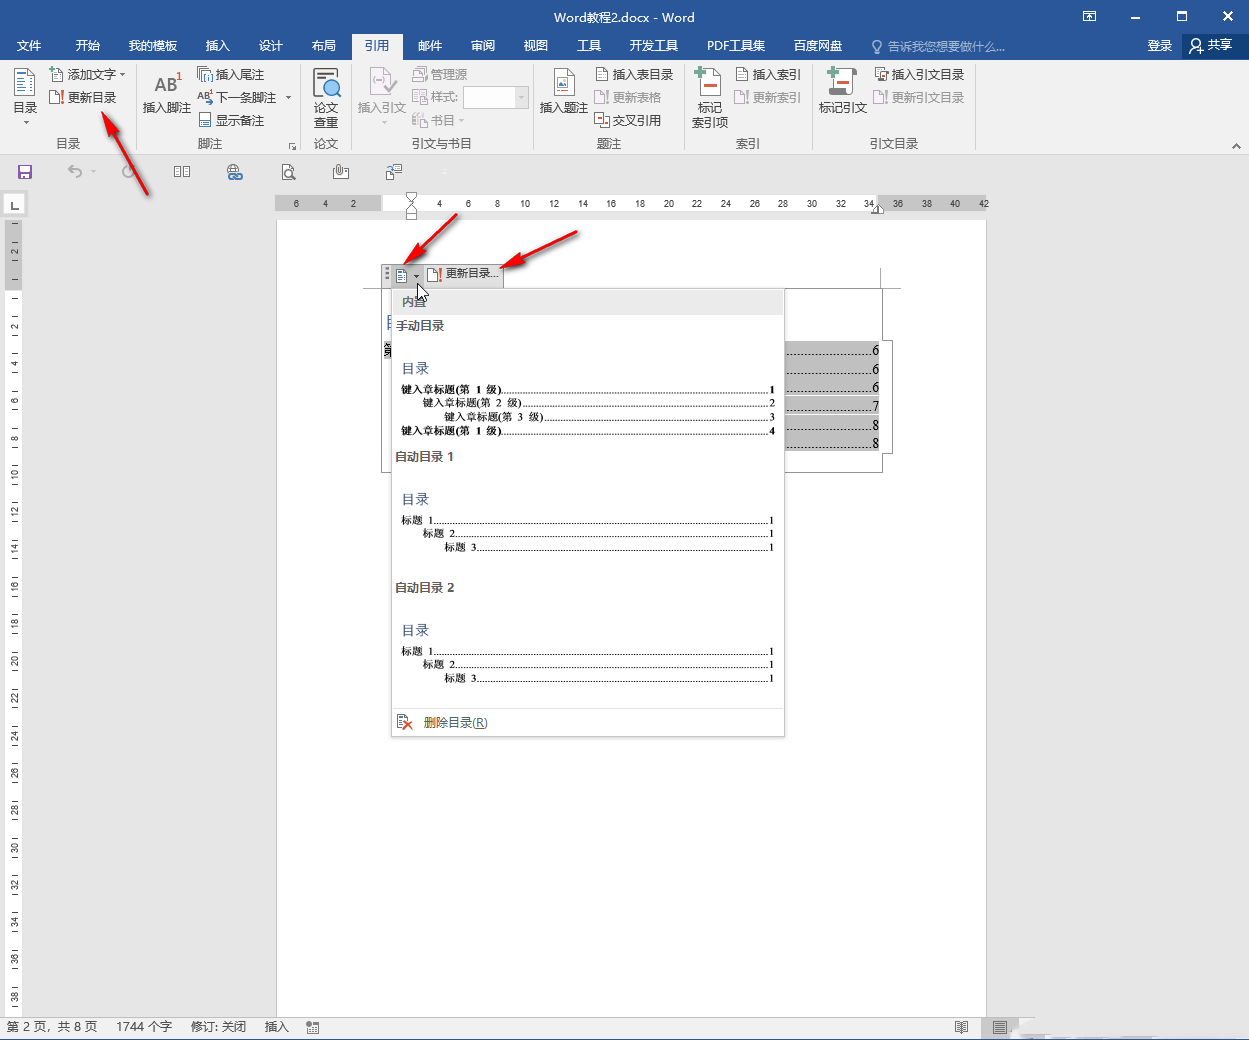Click the macro recording icon in status bar
Screen dimensions: 1249x1040
(x=313, y=1027)
